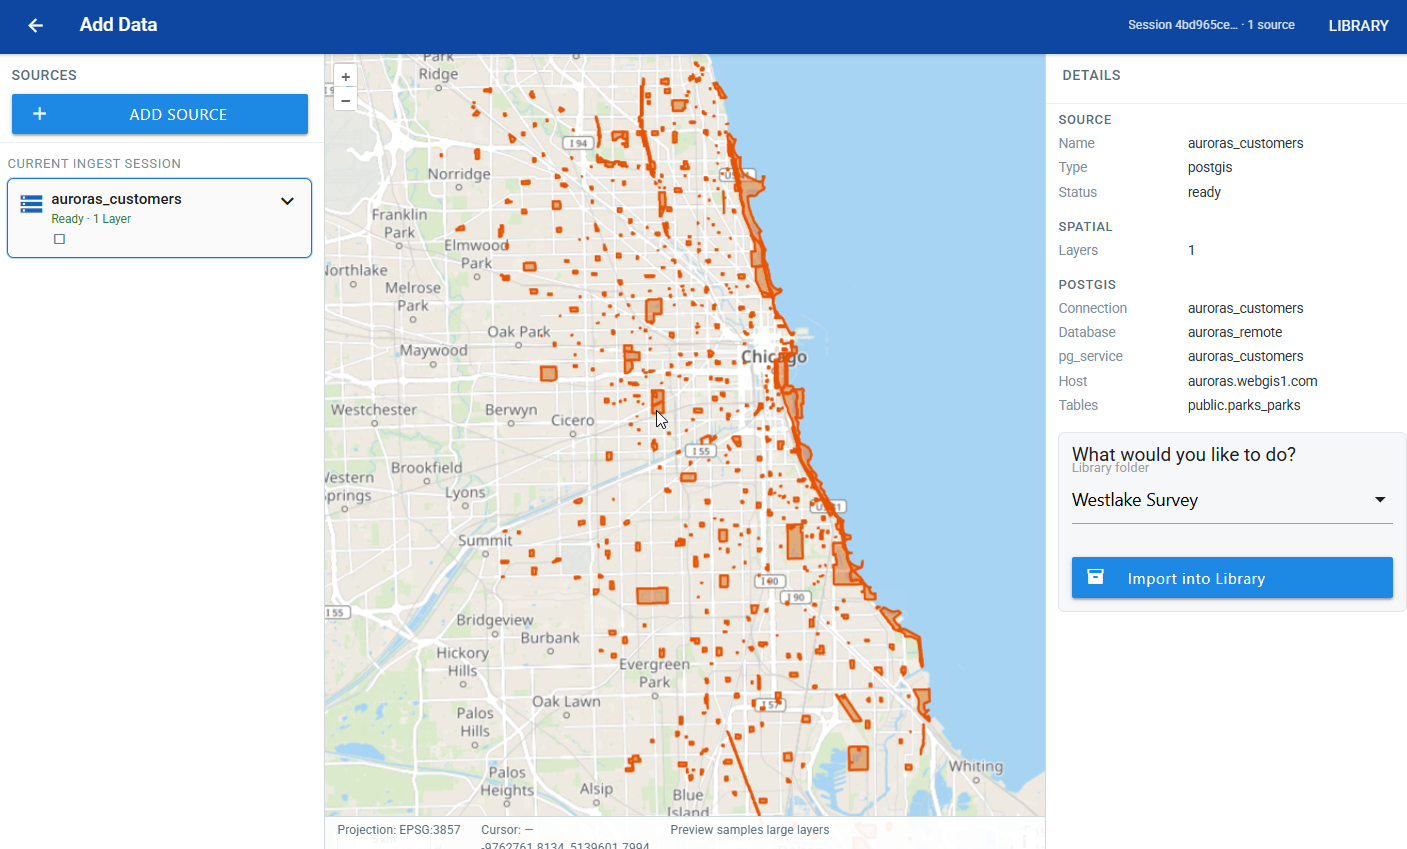
Task: Click the Evergreen Park map label
Action: (x=654, y=673)
